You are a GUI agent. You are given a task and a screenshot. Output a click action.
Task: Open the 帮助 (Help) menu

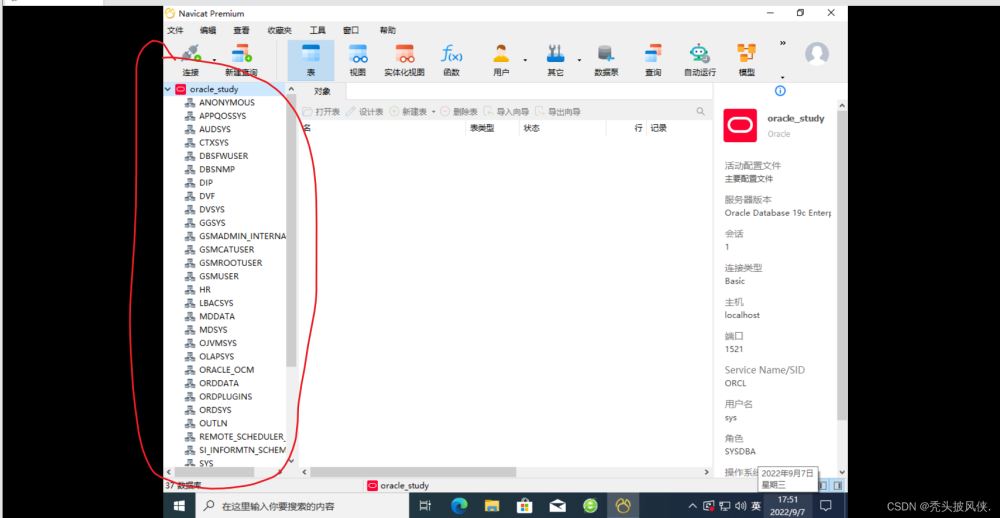coord(387,30)
